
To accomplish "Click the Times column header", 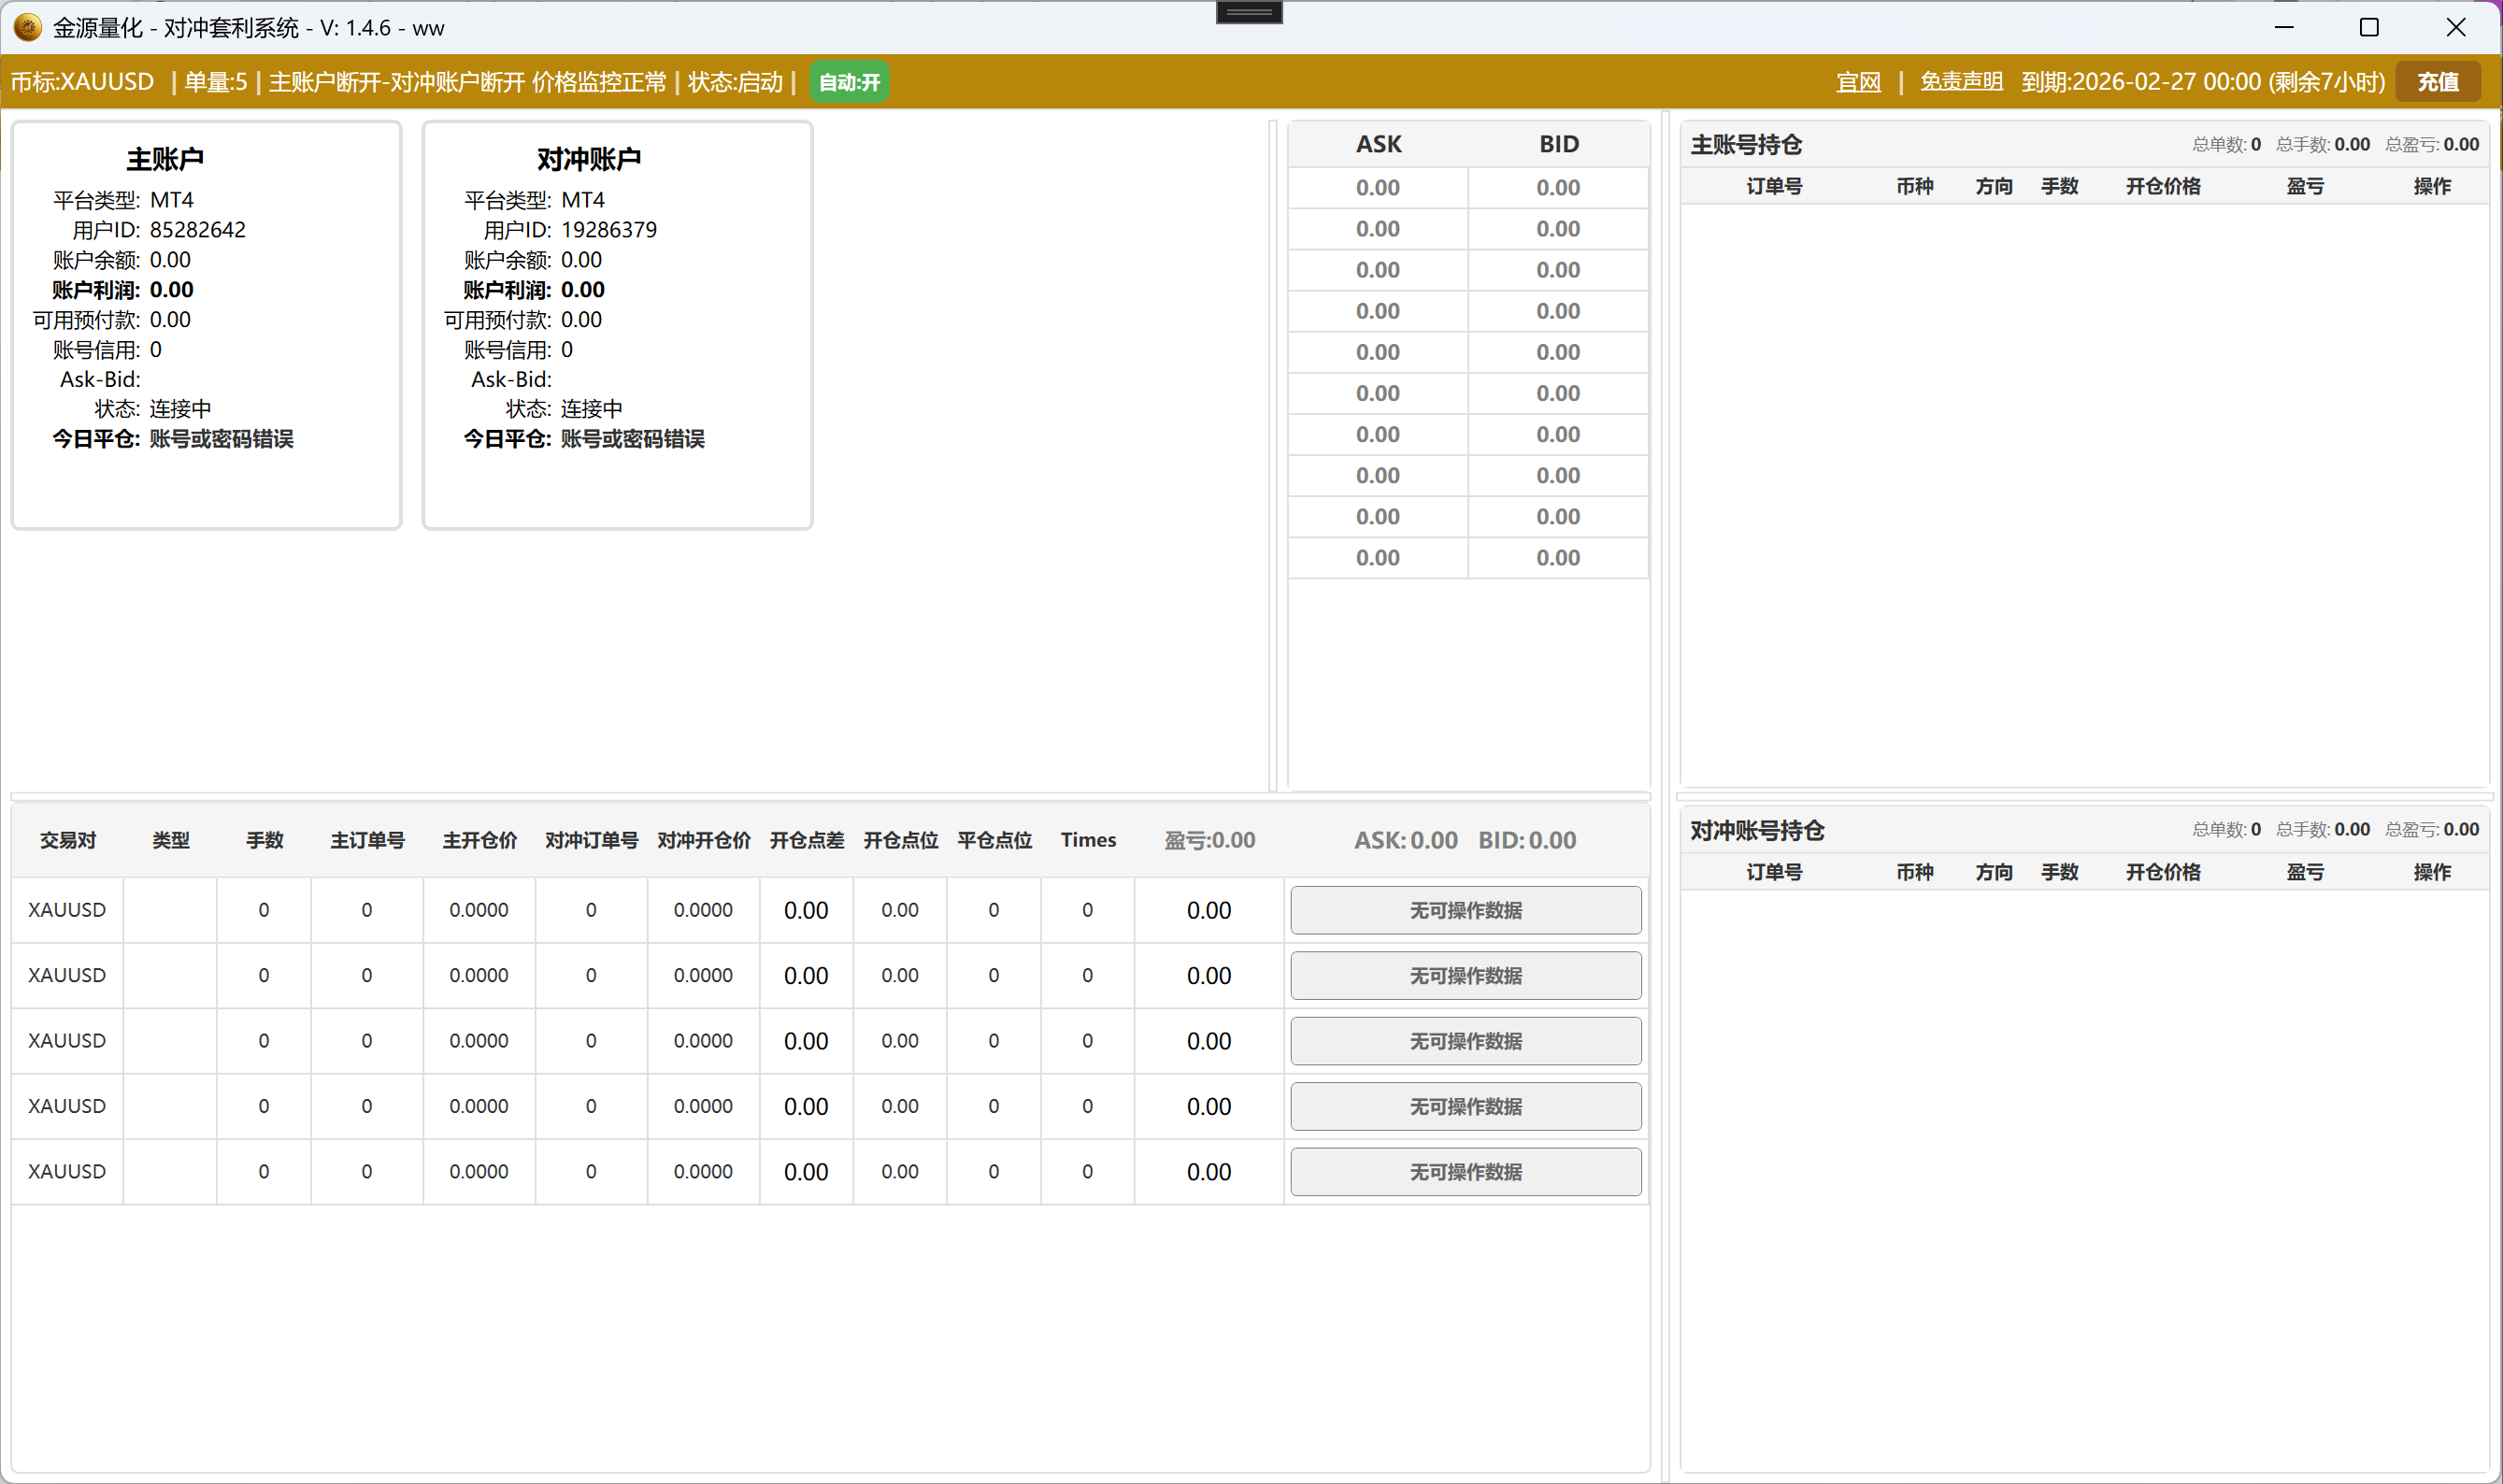I will 1088,840.
